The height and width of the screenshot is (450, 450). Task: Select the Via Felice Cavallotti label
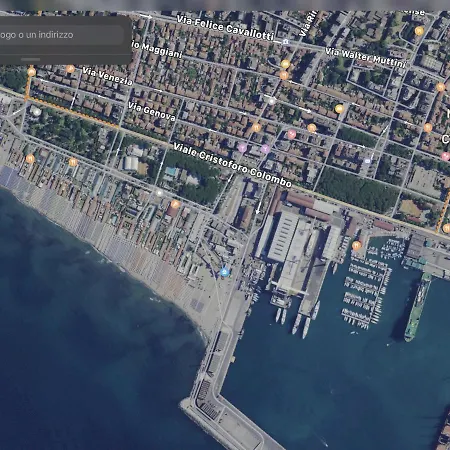(225, 28)
